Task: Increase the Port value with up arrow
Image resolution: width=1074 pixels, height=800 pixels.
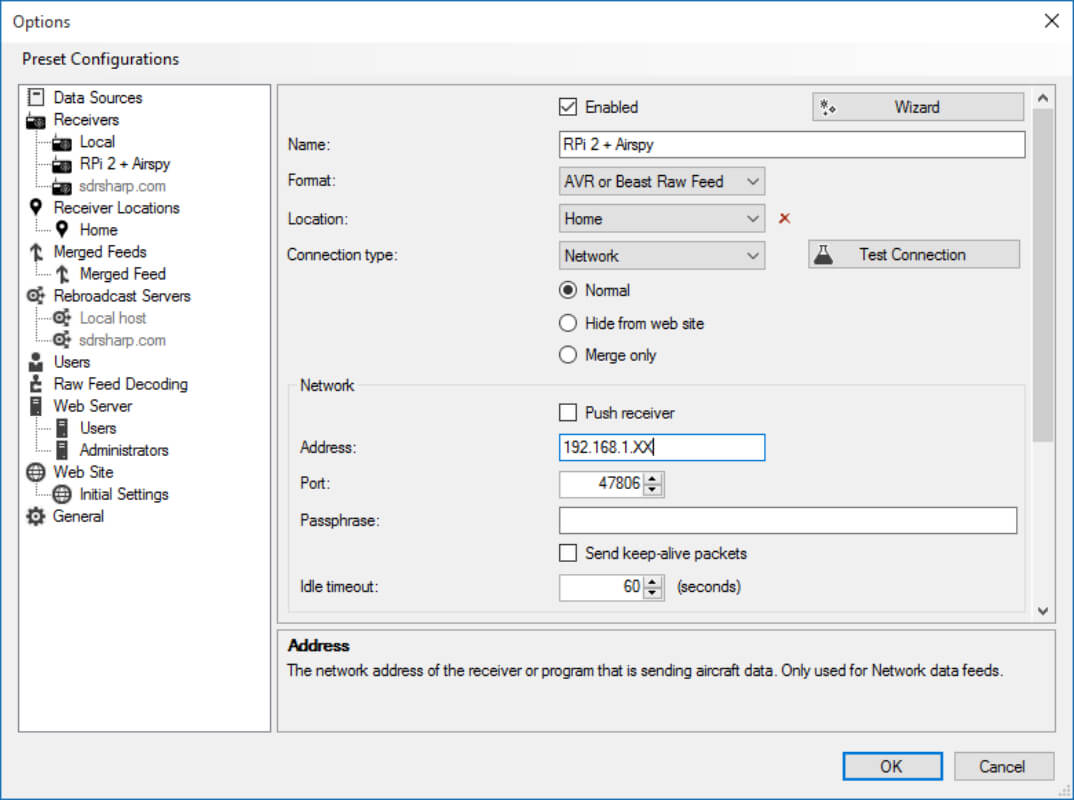Action: pos(653,477)
